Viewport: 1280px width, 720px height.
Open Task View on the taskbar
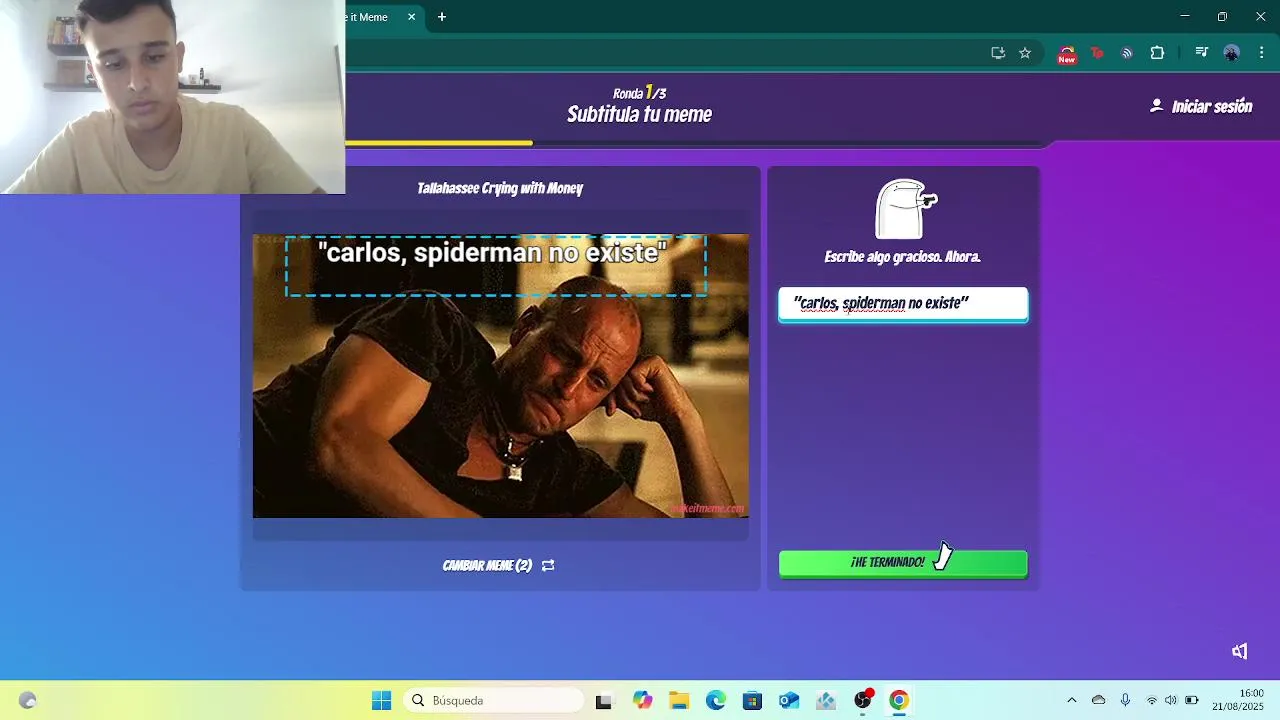[x=603, y=701]
